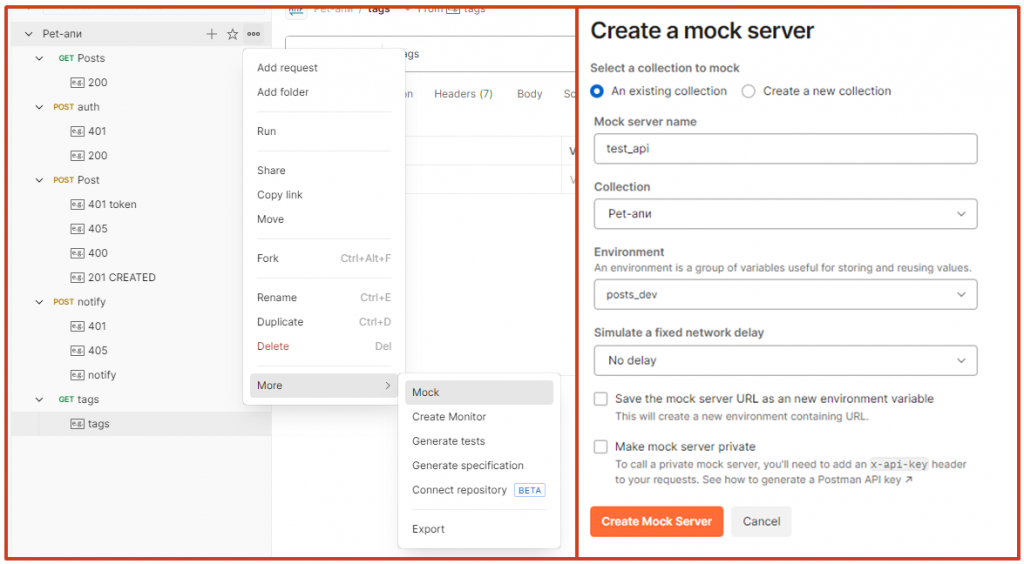This screenshot has height=564, width=1024.
Task: Open the Environment dropdown showing posts_dev
Action: (785, 294)
